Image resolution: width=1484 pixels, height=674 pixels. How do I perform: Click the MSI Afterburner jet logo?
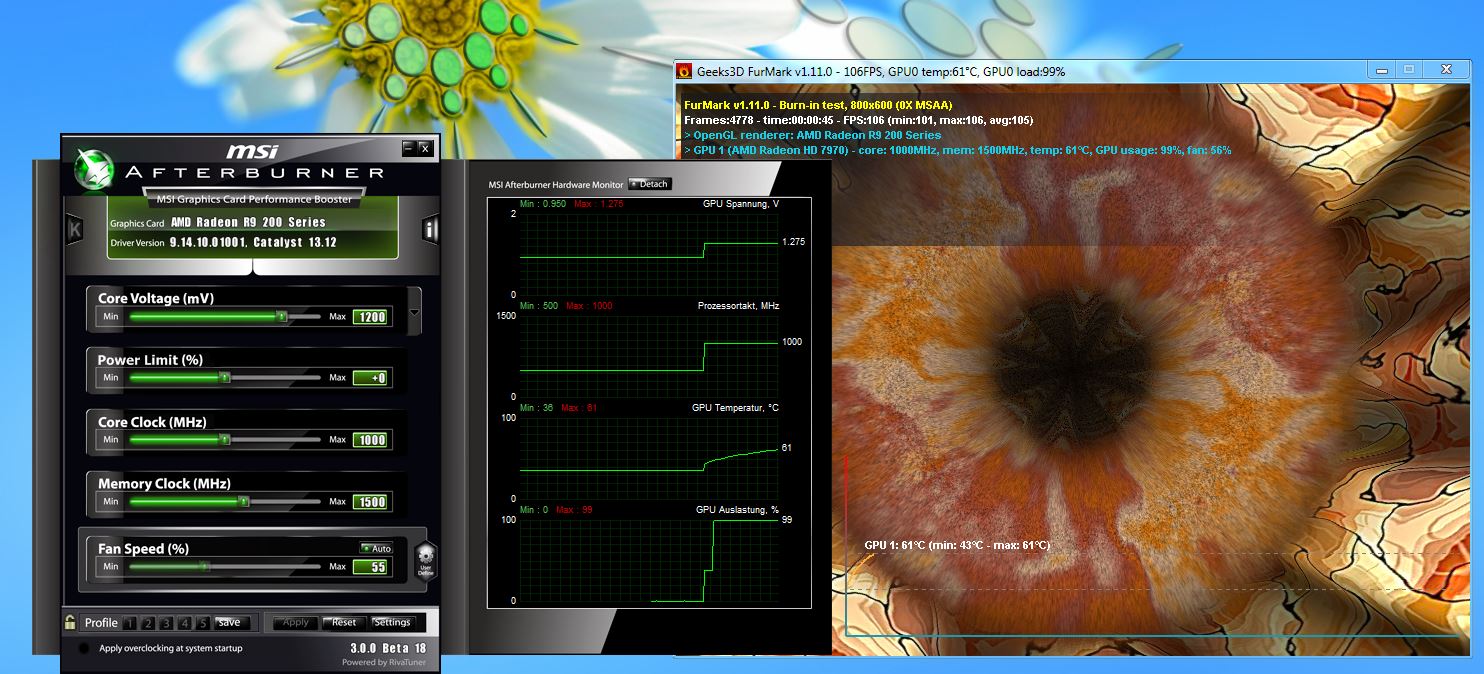[x=94, y=169]
